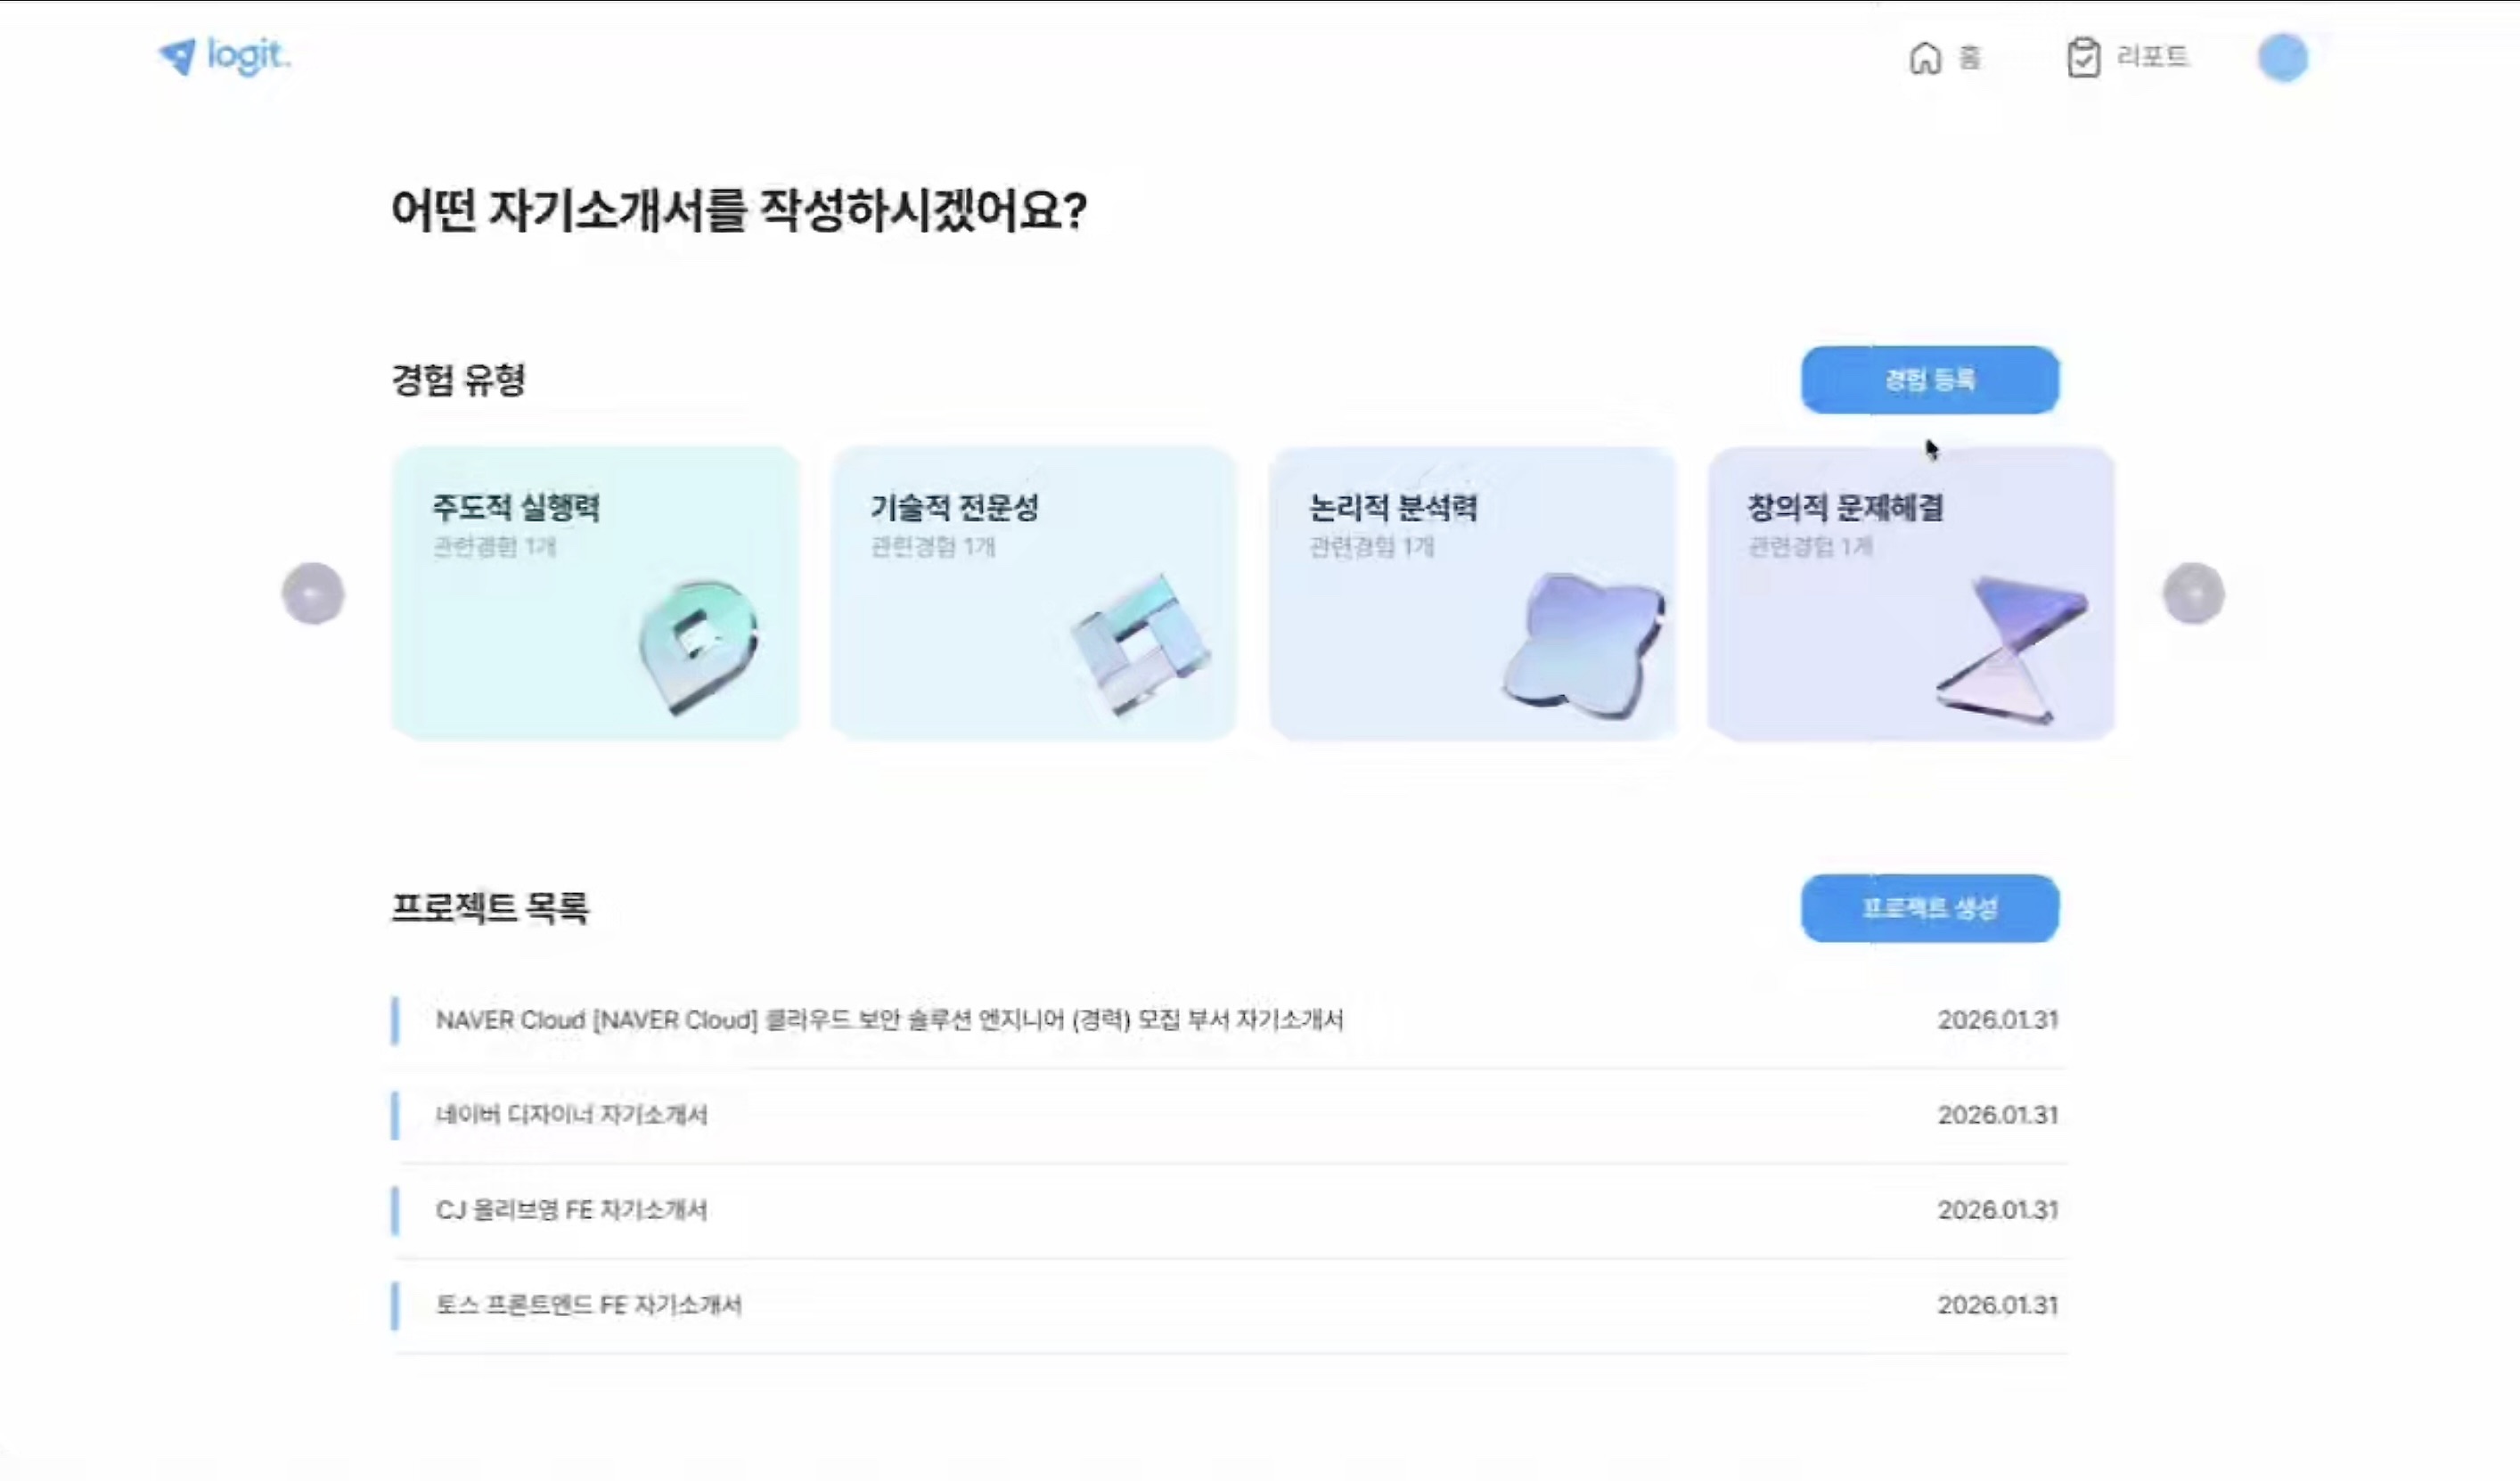Open 토스 프론트엔드 FE 자기소개서 project
The height and width of the screenshot is (1481, 2520).
point(588,1305)
